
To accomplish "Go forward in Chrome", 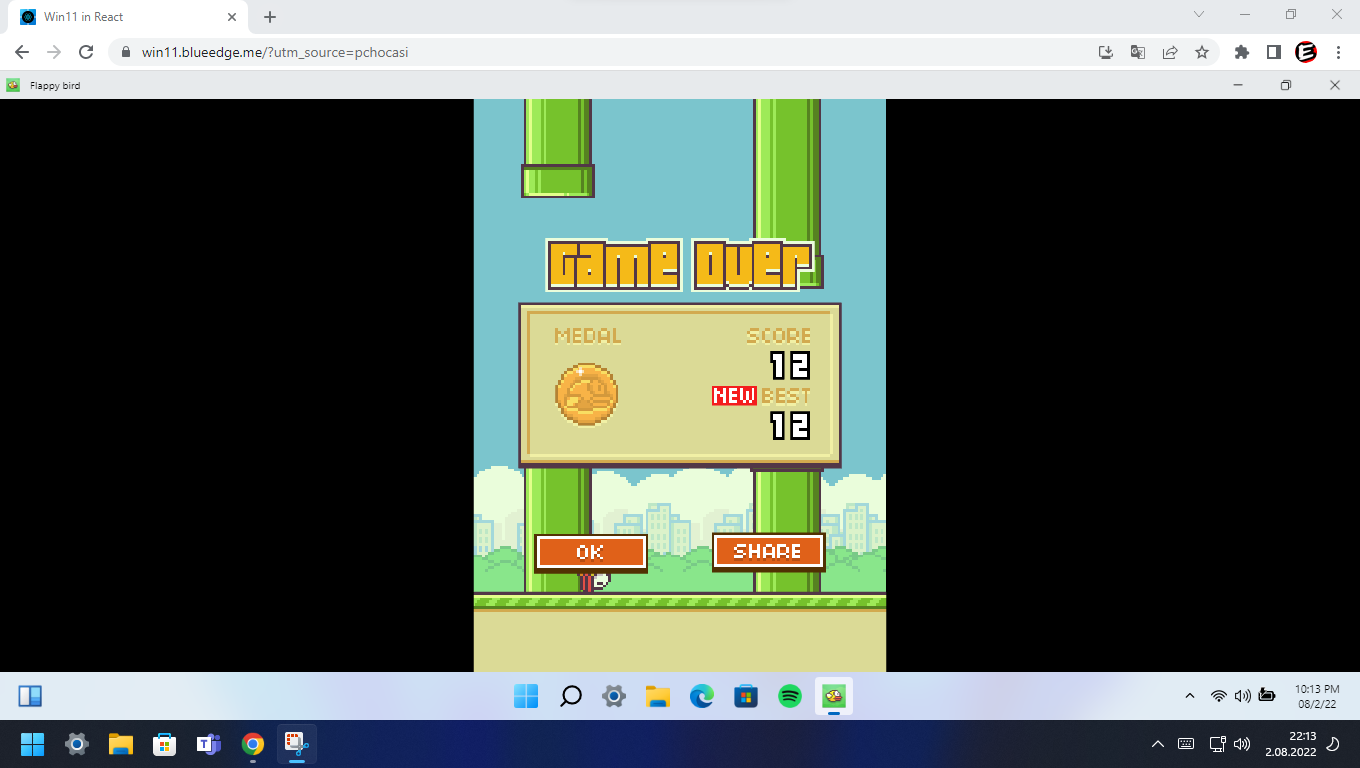I will point(54,52).
